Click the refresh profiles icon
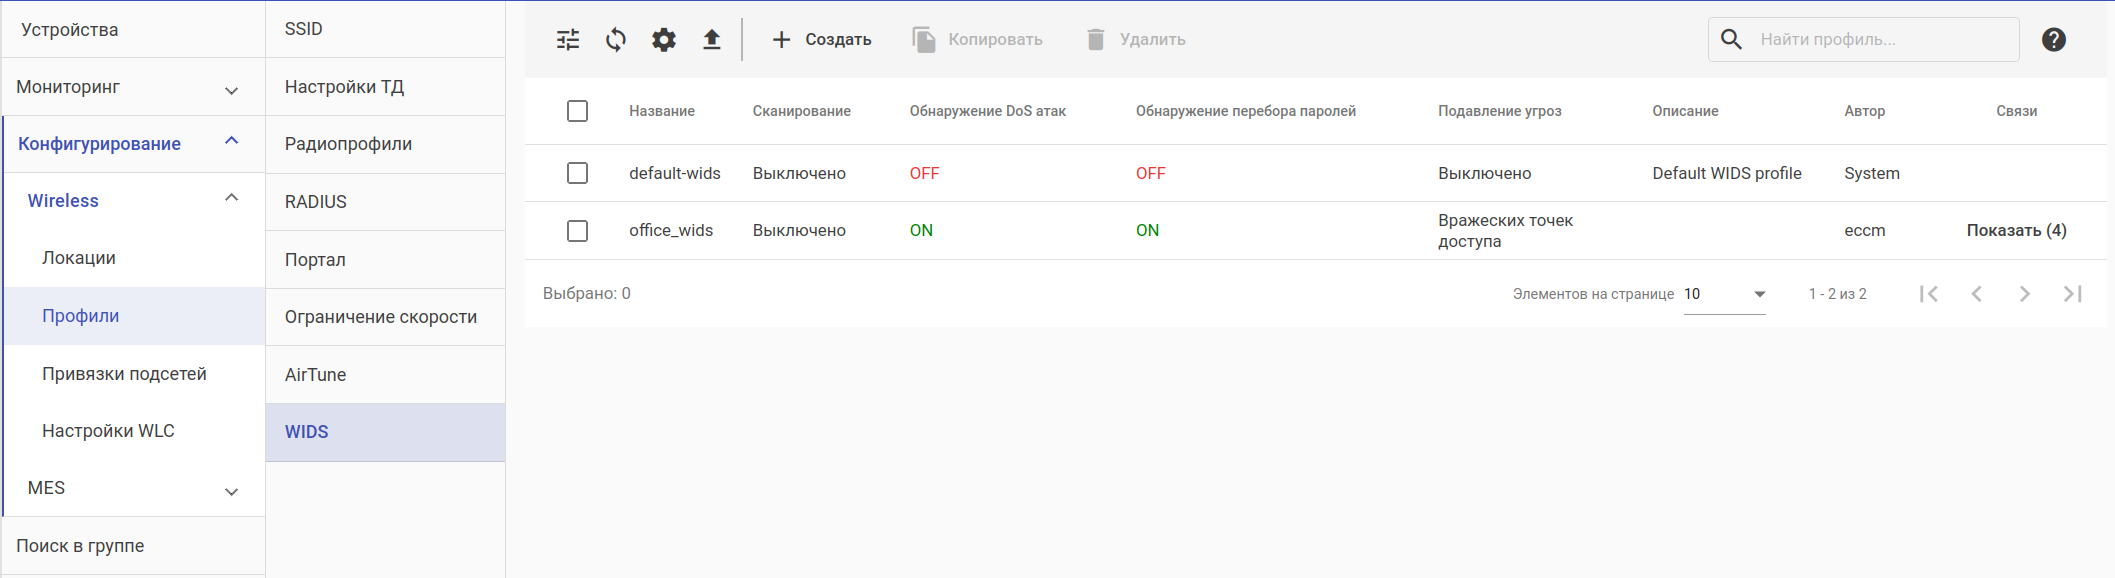 616,40
